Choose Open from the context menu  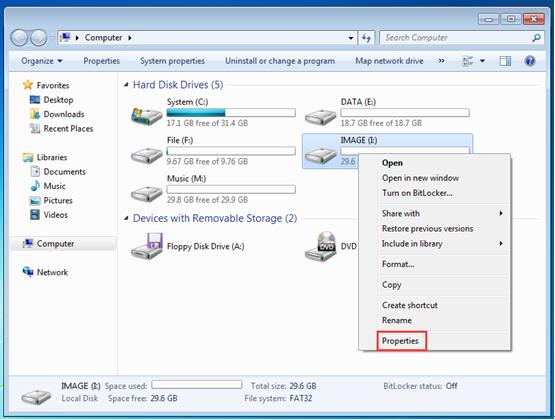pyautogui.click(x=392, y=163)
